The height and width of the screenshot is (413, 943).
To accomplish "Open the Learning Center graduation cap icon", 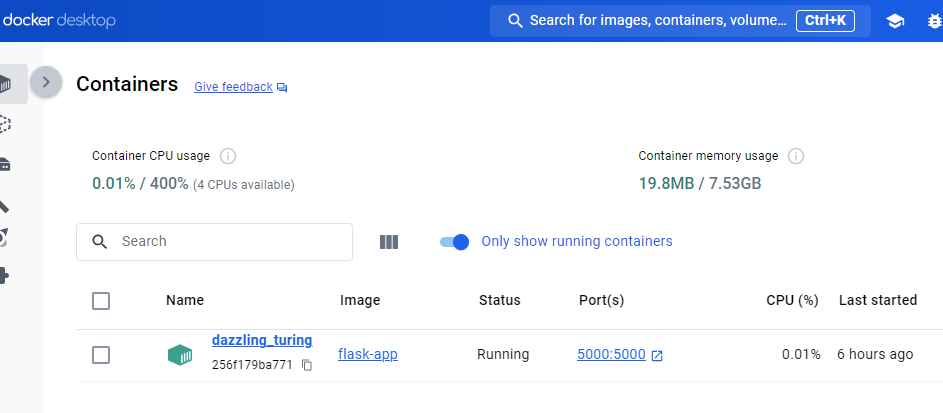I will point(895,22).
